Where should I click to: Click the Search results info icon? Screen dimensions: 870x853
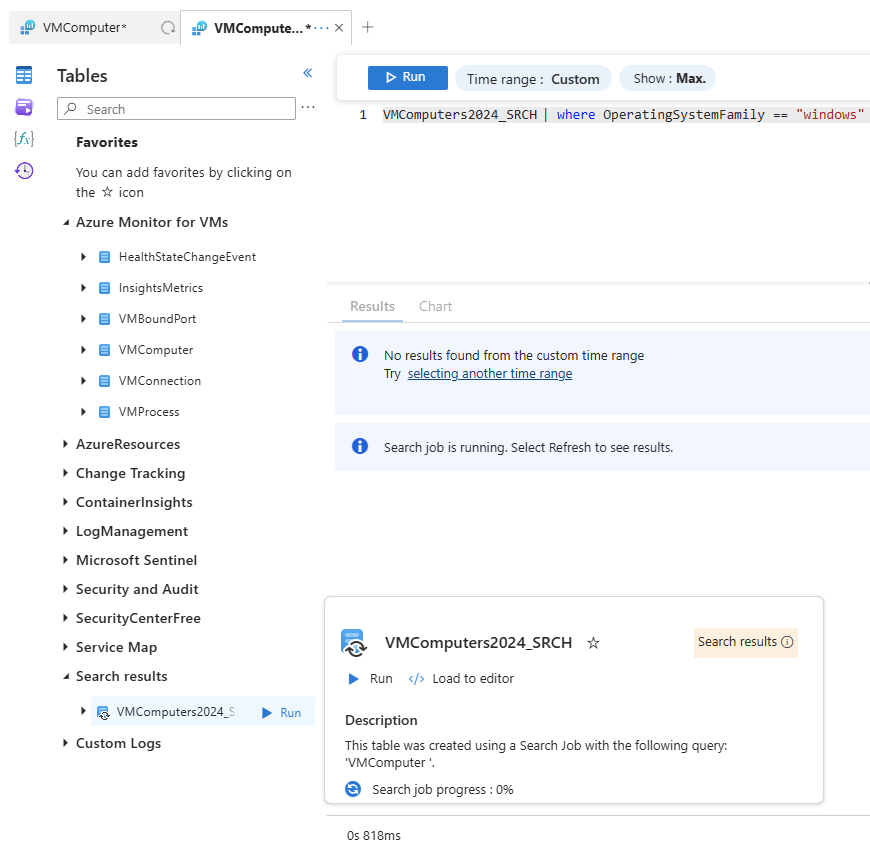pyautogui.click(x=787, y=642)
